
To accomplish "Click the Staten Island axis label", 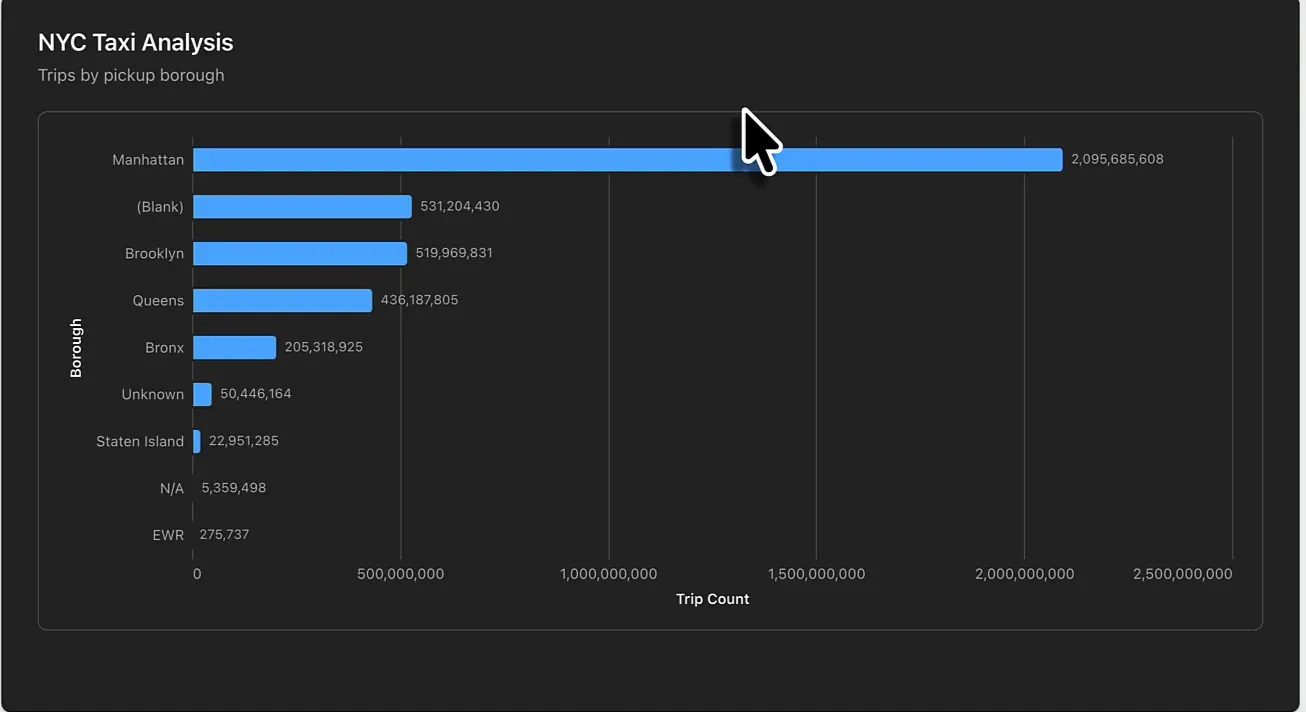I will click(x=140, y=441).
